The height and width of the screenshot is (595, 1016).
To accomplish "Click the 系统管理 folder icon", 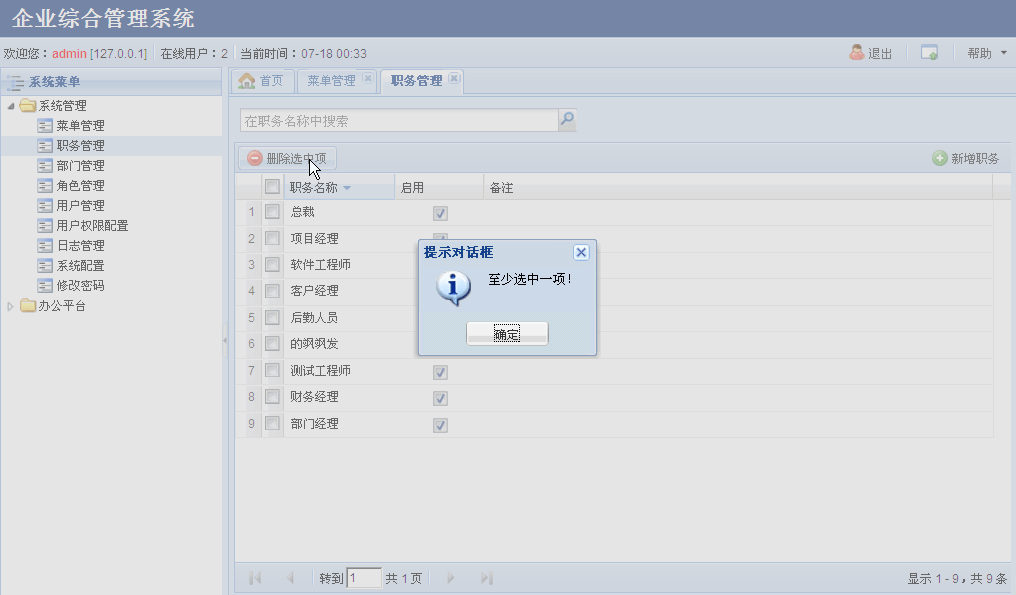I will (x=27, y=105).
